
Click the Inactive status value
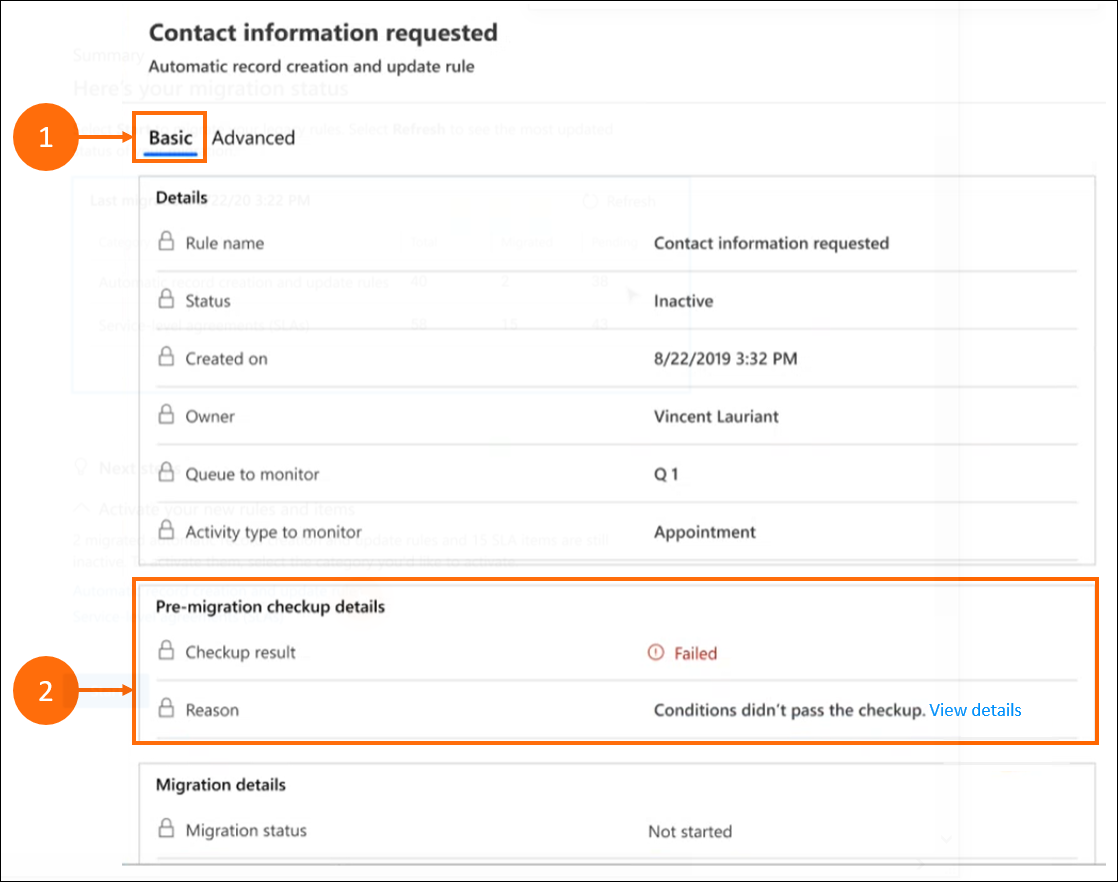(x=683, y=301)
